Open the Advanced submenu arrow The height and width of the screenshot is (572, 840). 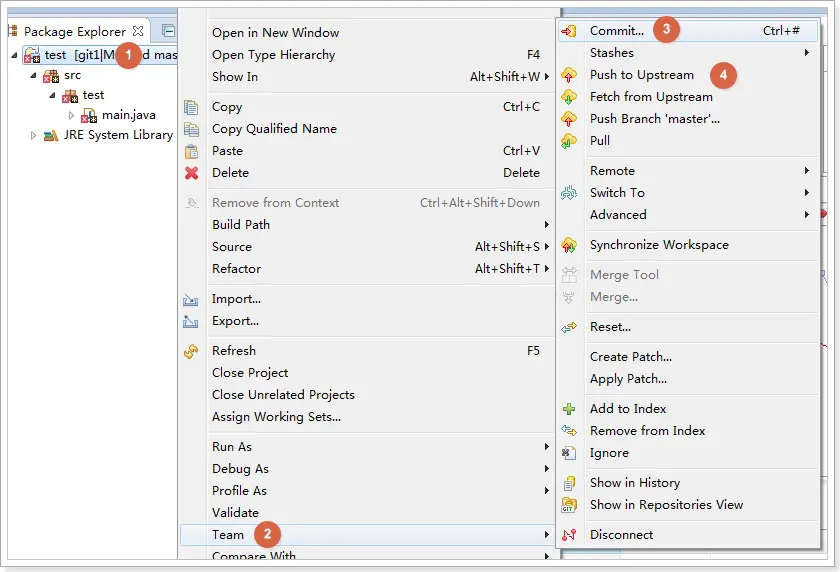pos(807,215)
